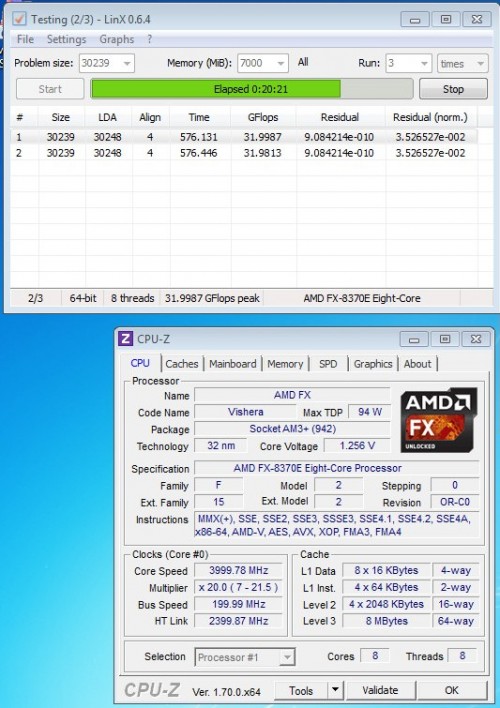Switch to the Graphics tab

(x=373, y=364)
